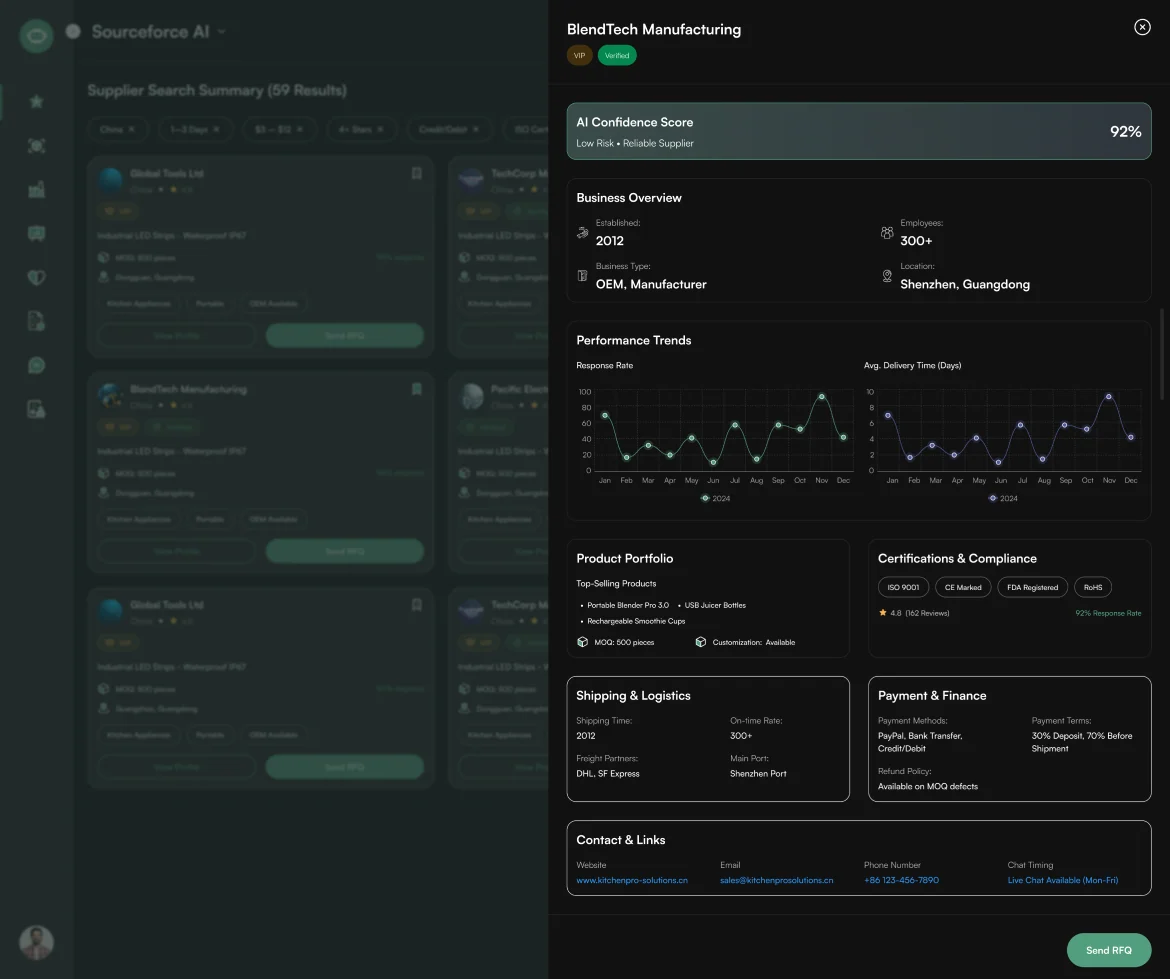The width and height of the screenshot is (1170, 979).
Task: Open the document icon in sidebar
Action: point(36,321)
